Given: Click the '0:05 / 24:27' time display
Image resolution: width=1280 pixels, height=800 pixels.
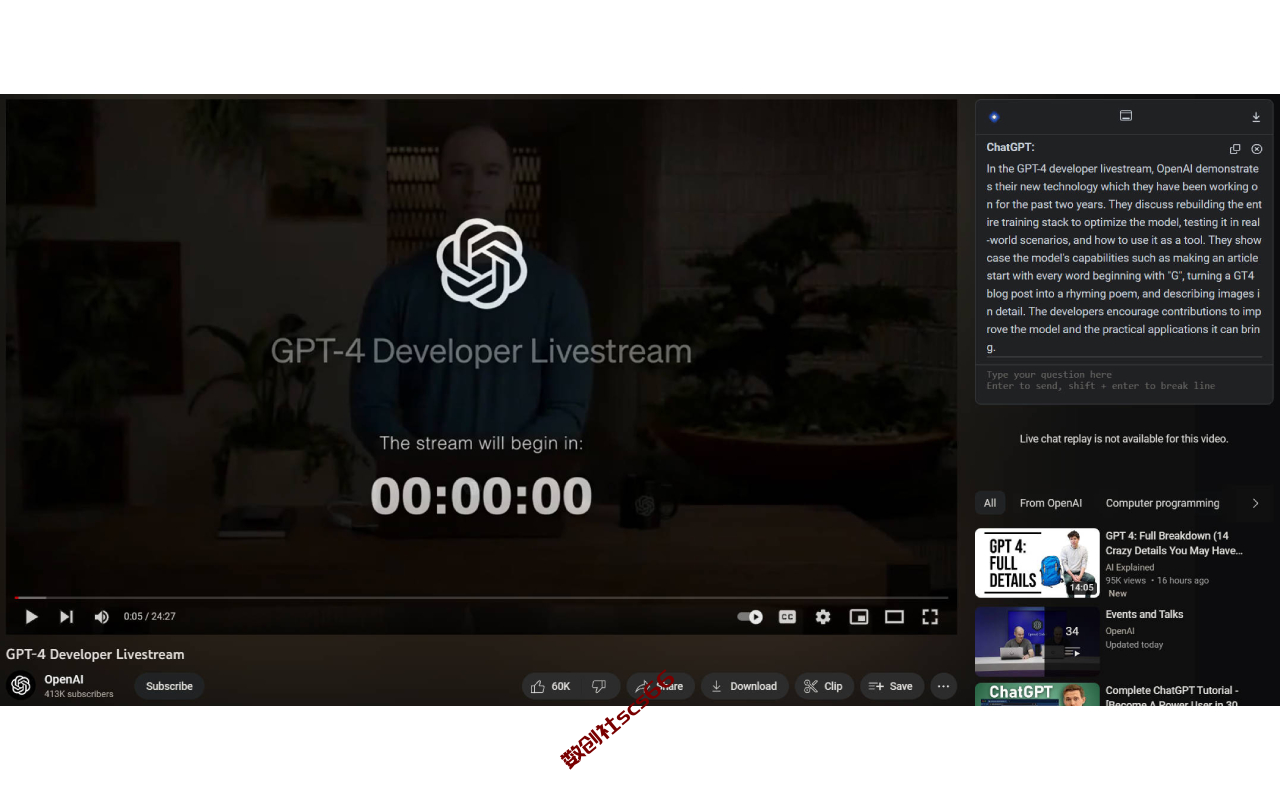Looking at the screenshot, I should (x=150, y=617).
